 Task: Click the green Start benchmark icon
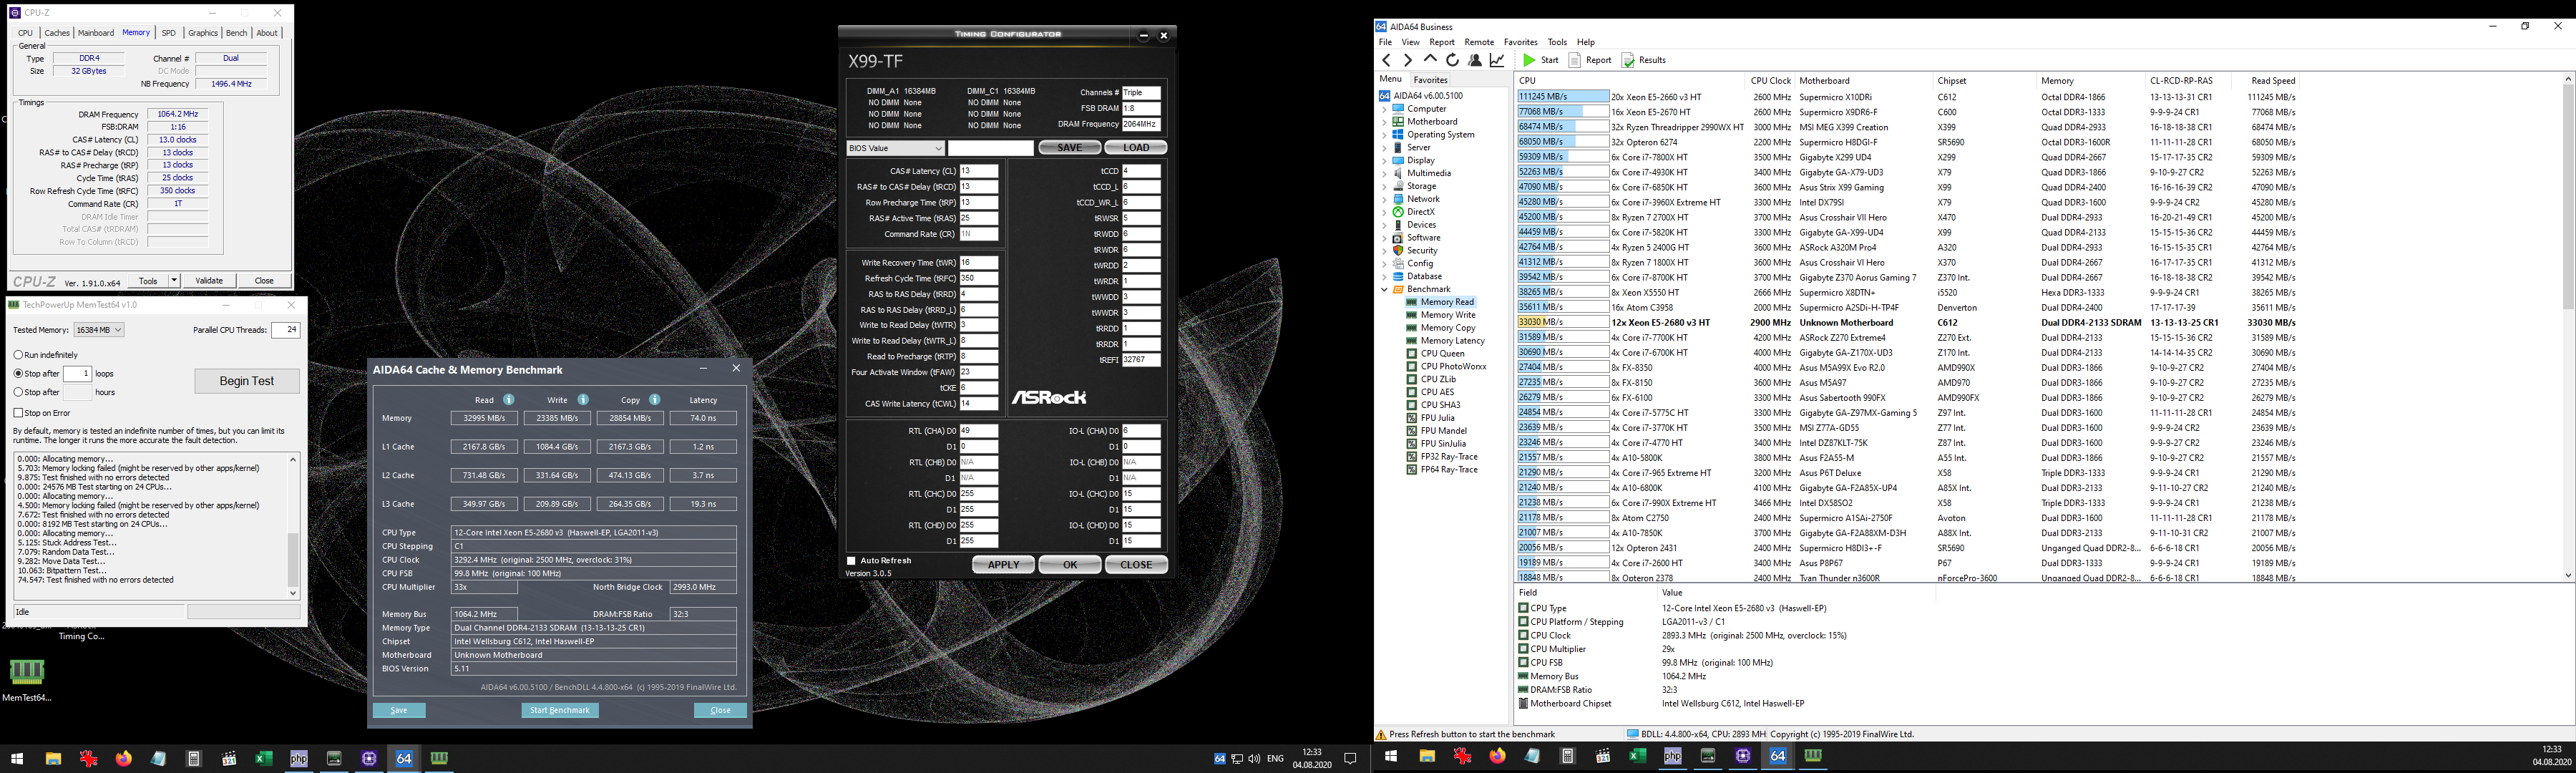pyautogui.click(x=1529, y=60)
